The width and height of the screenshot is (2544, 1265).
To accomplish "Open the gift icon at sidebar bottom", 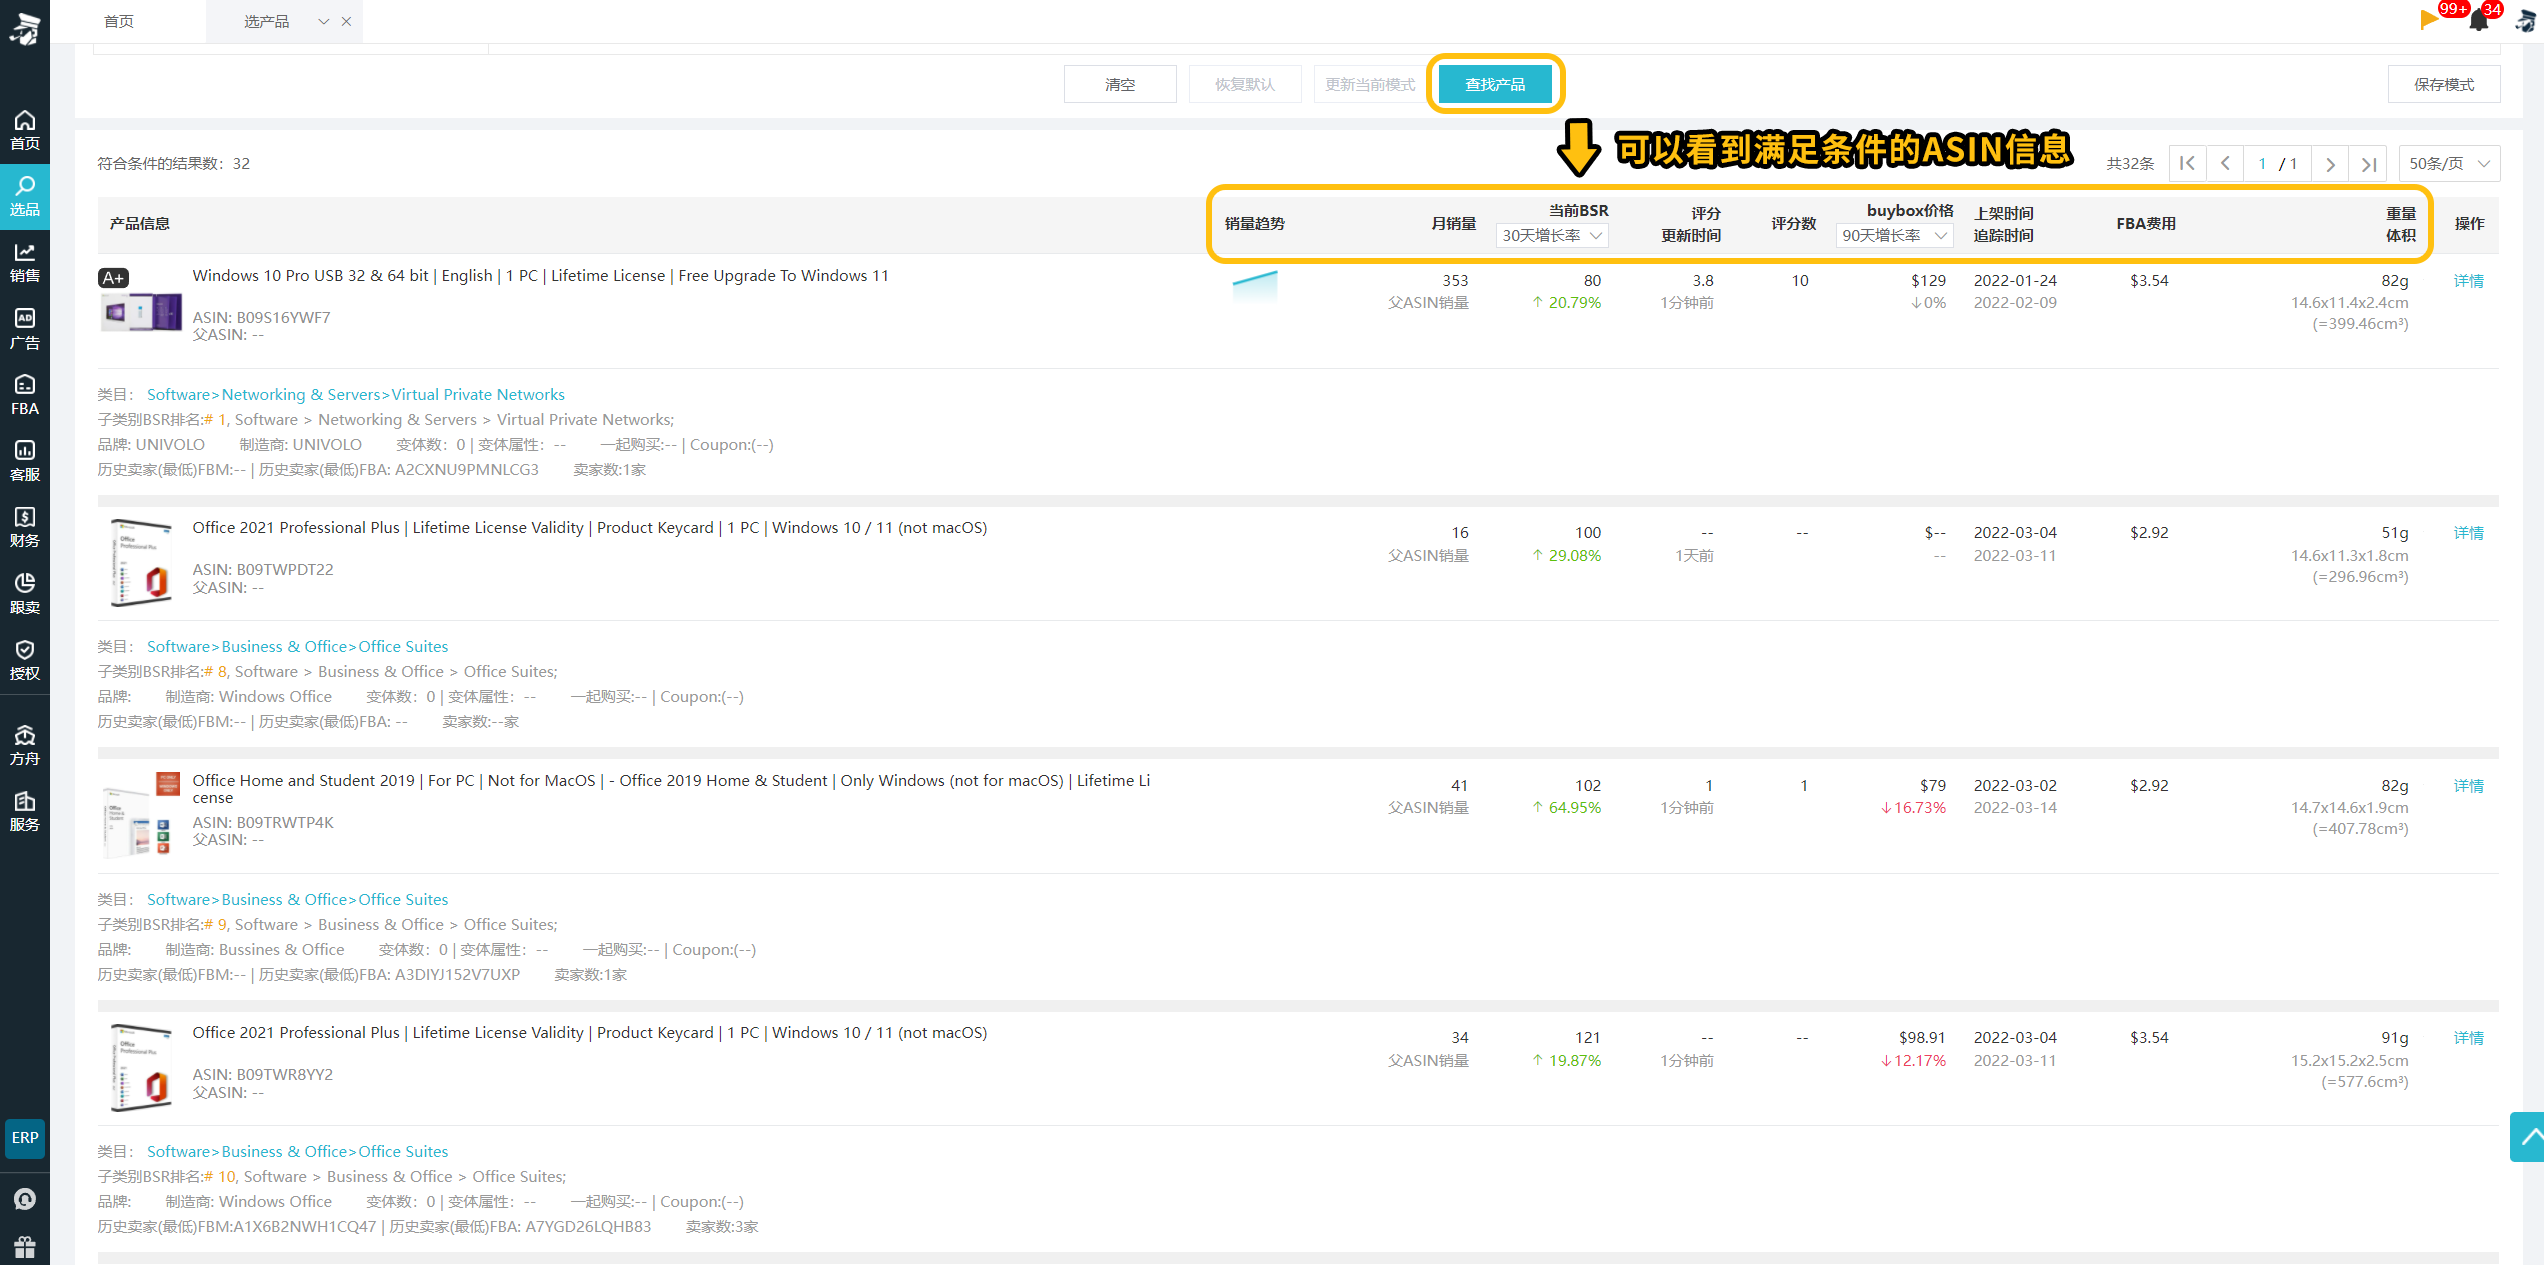I will [x=25, y=1247].
